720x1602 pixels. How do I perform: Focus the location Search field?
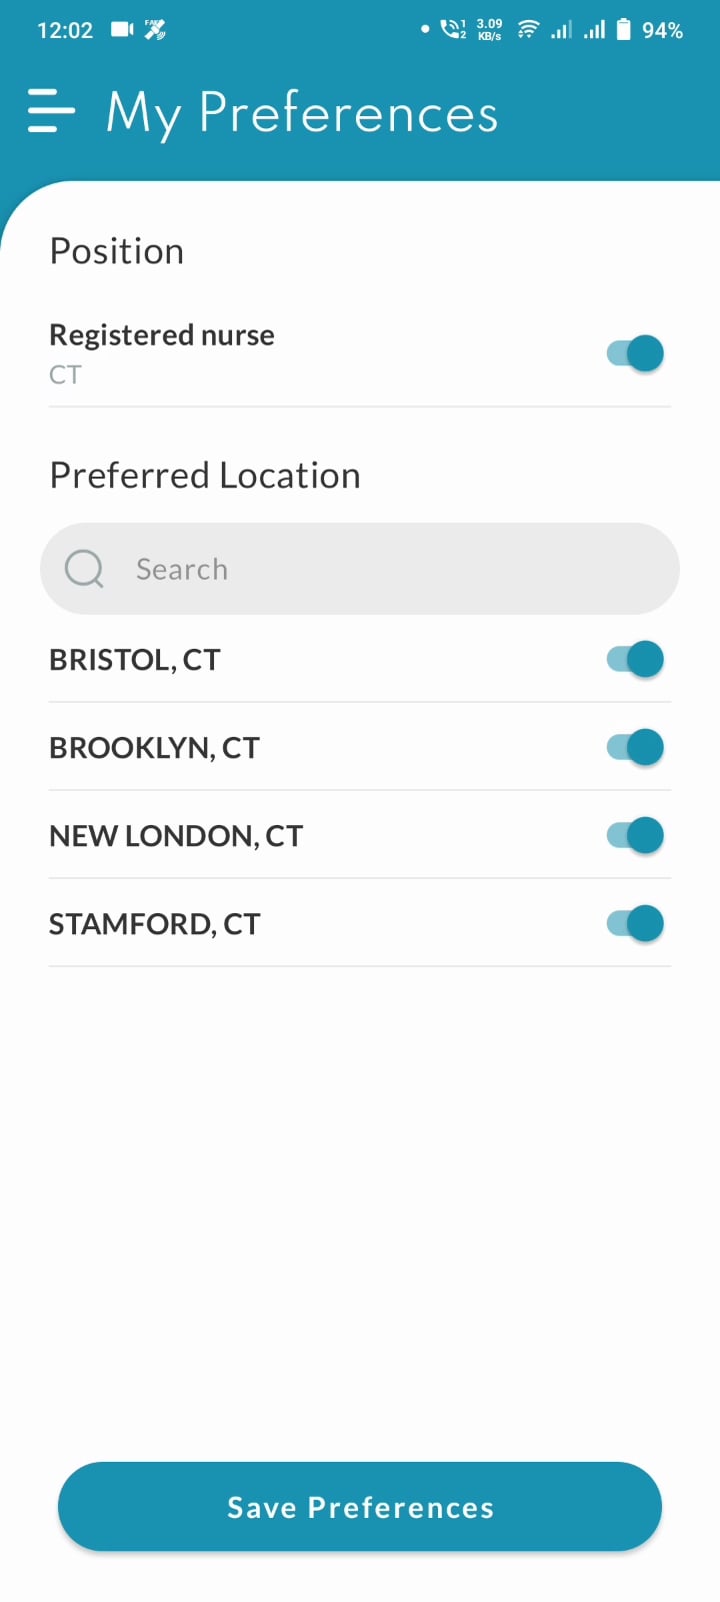tap(360, 569)
